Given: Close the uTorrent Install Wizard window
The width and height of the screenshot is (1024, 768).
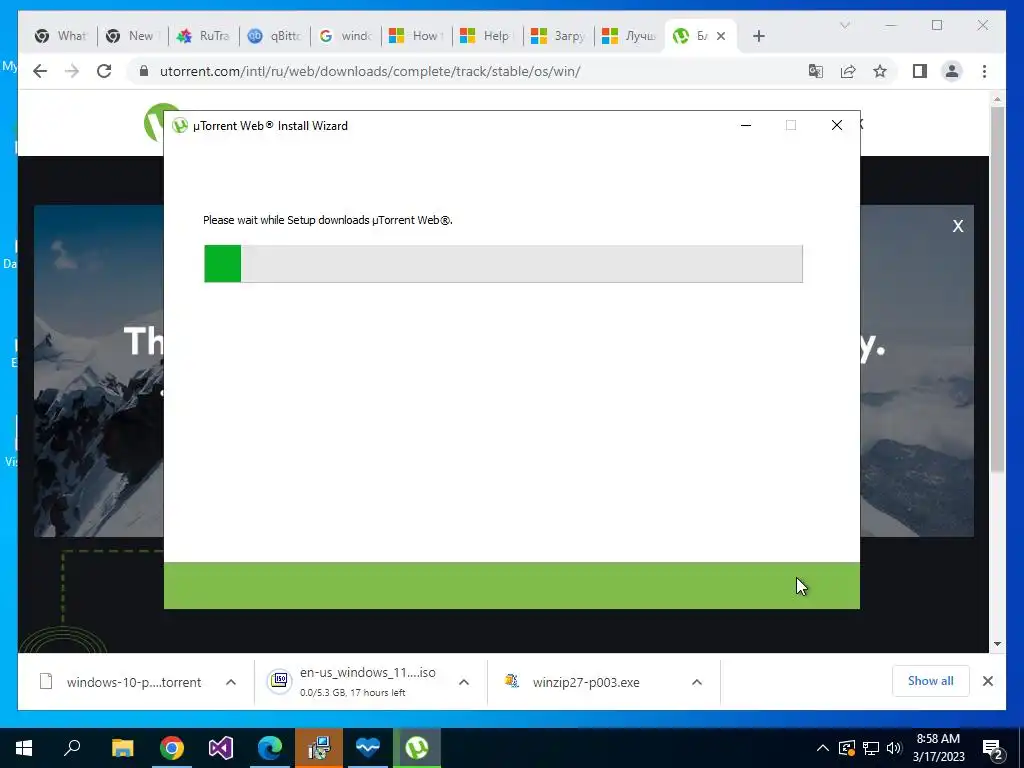Looking at the screenshot, I should coord(837,125).
